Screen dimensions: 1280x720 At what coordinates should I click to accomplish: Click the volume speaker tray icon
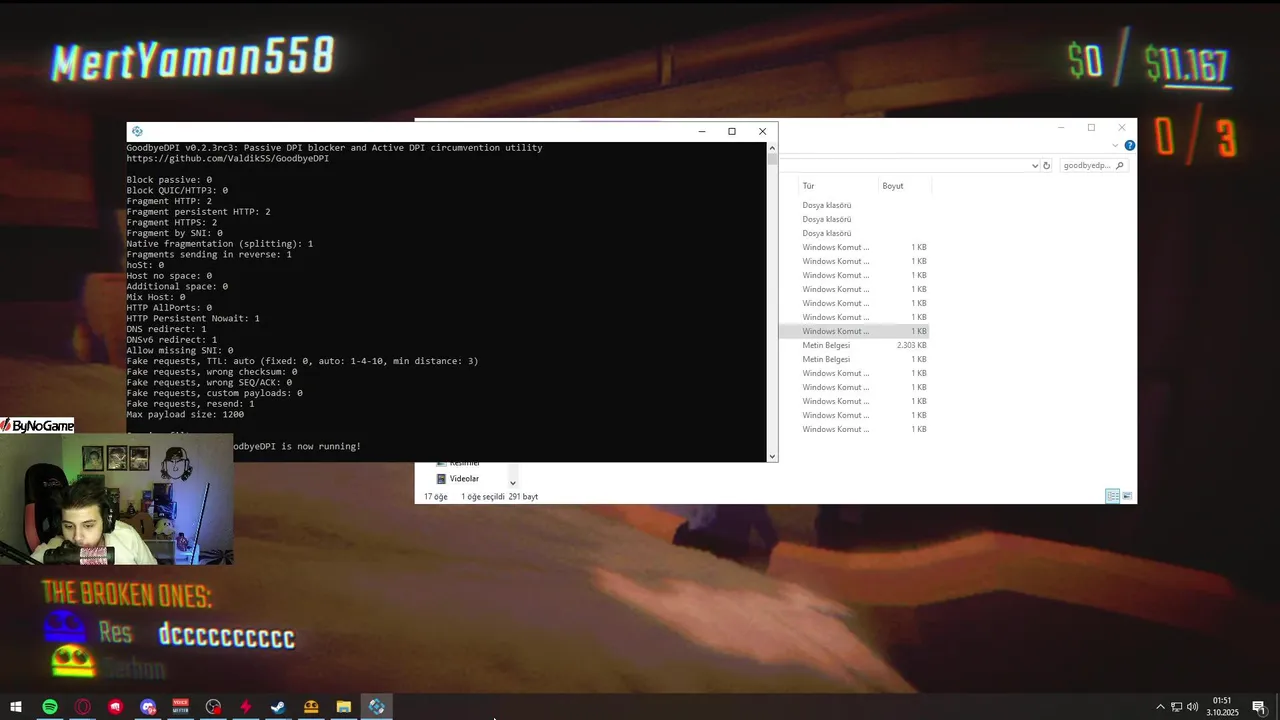1192,707
